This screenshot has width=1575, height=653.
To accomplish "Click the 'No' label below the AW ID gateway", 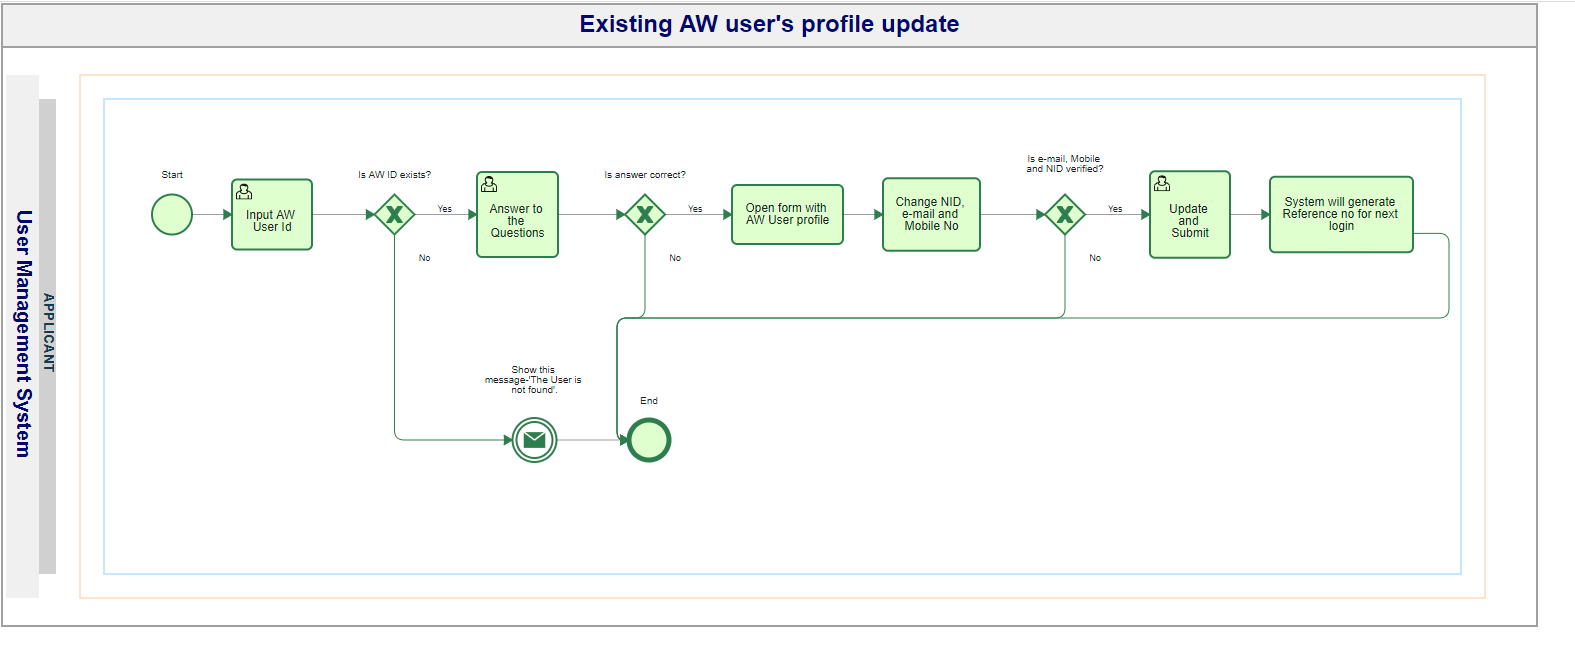I will pos(425,258).
